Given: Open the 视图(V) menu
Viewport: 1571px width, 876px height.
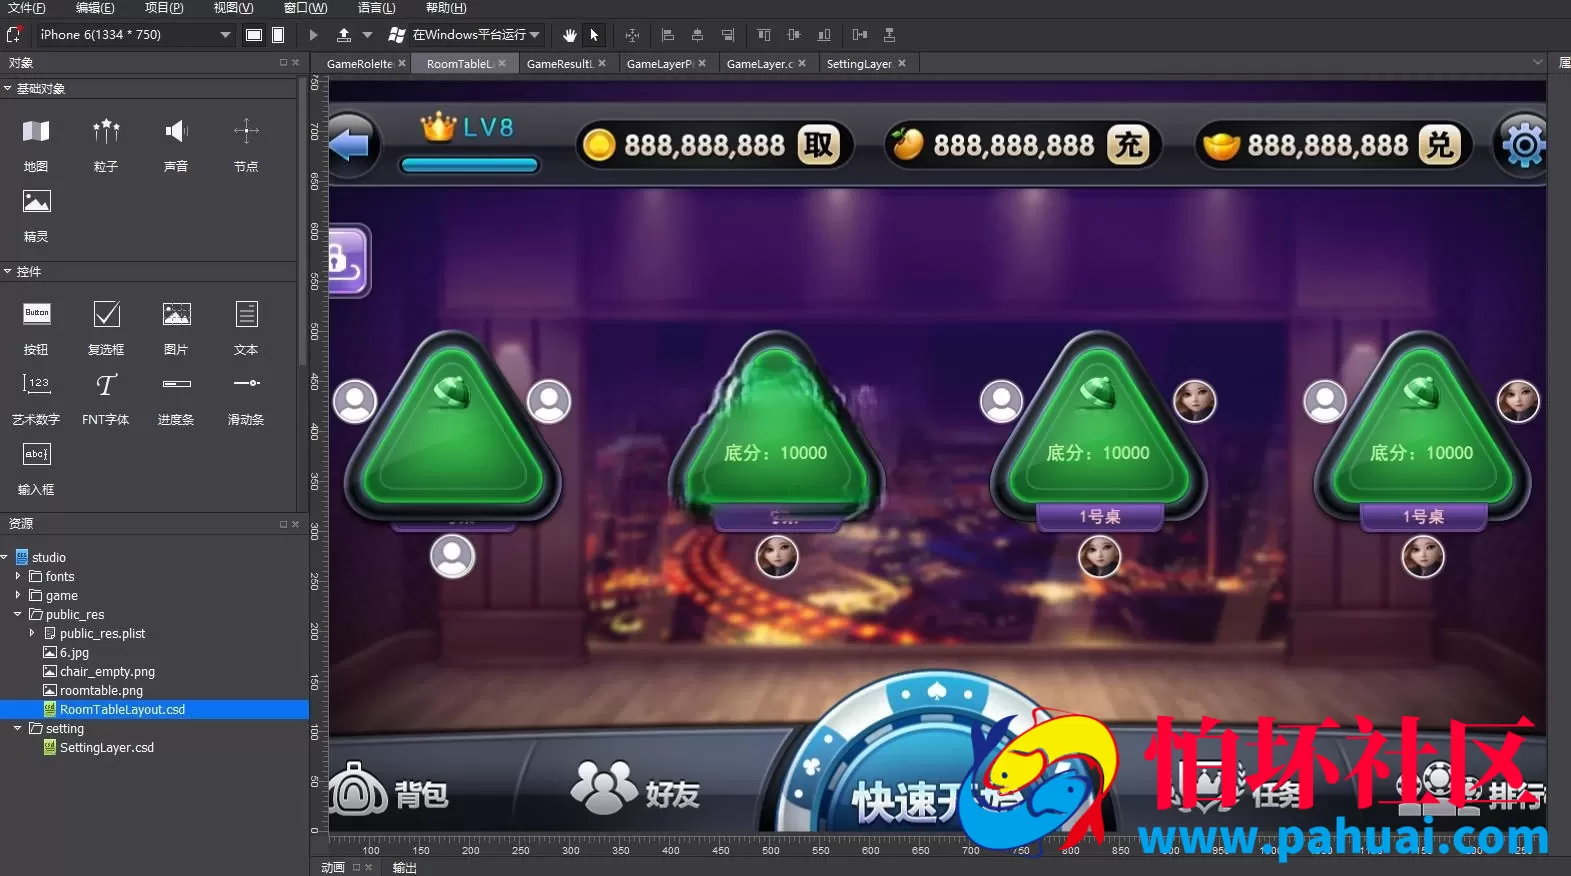Looking at the screenshot, I should click(233, 7).
